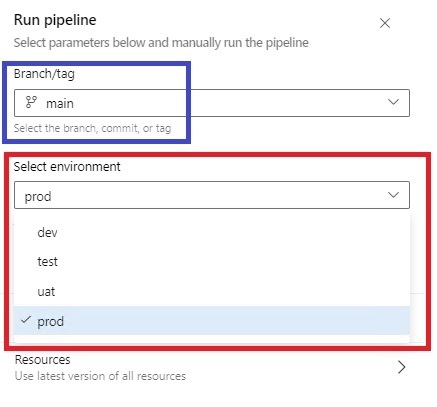437x407 pixels.
Task: Open the Branch/tag field showing main
Action: click(x=212, y=103)
